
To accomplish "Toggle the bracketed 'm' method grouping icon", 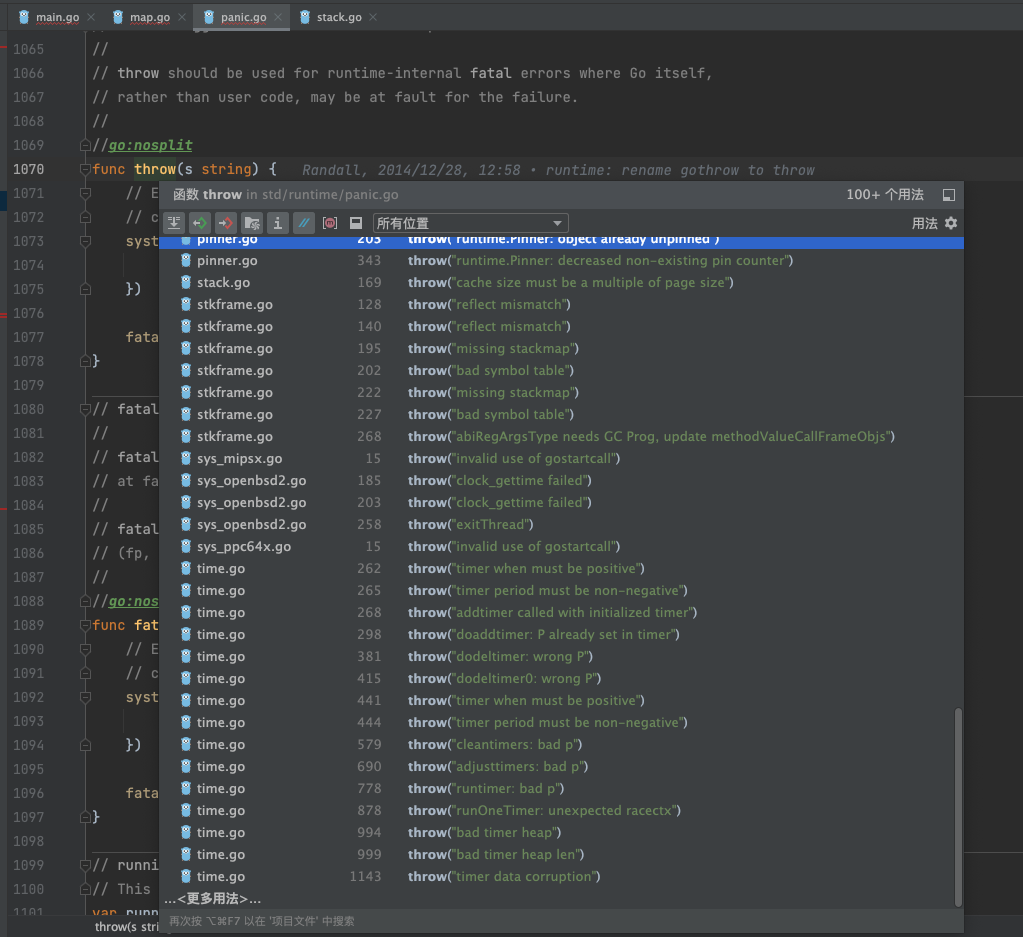I will point(330,223).
